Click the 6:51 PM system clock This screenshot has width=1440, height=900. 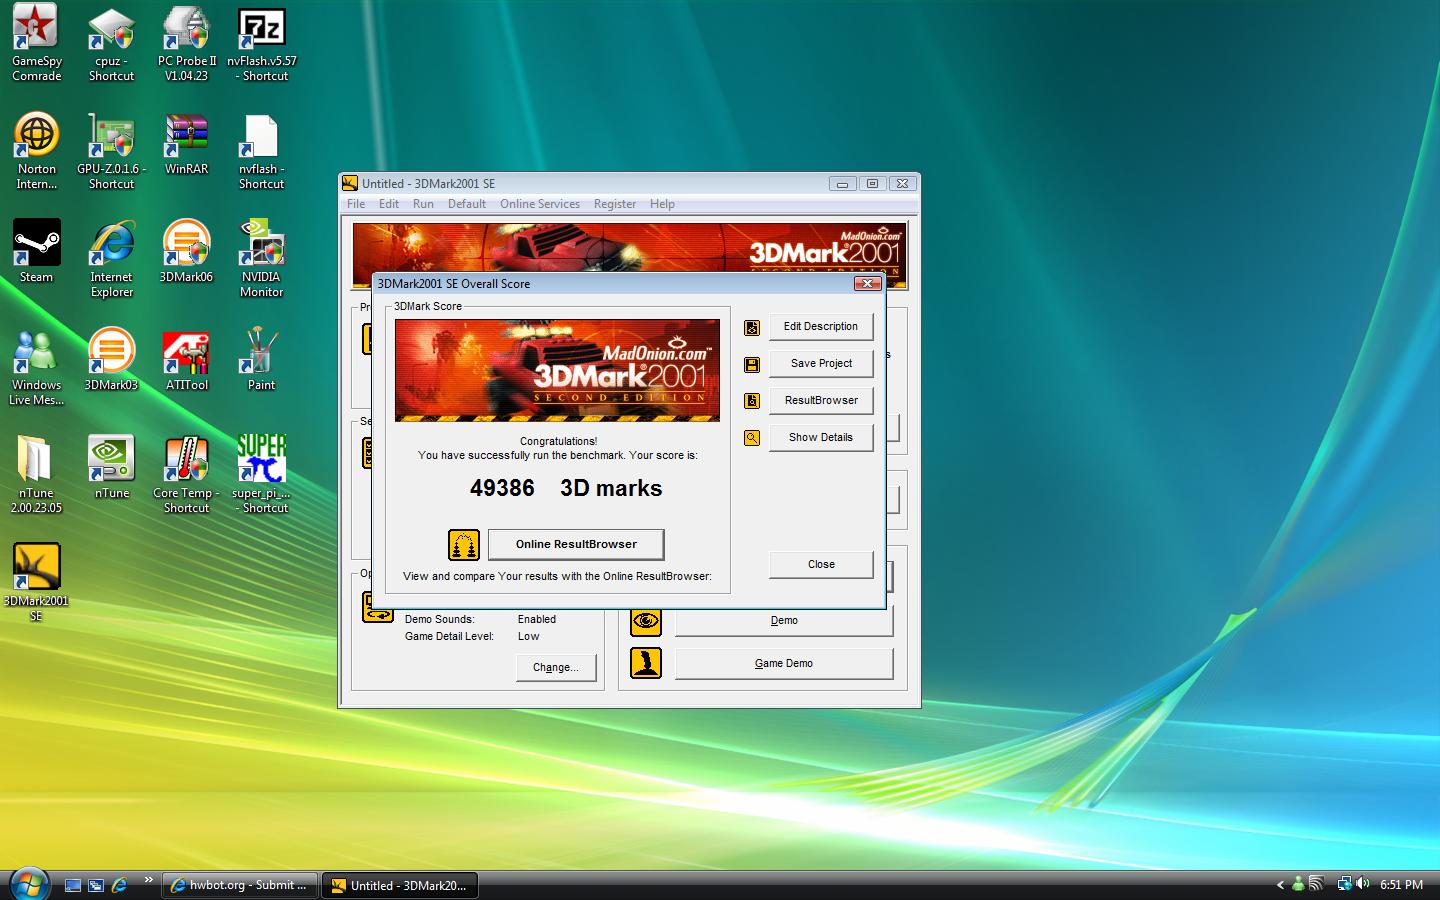point(1401,885)
